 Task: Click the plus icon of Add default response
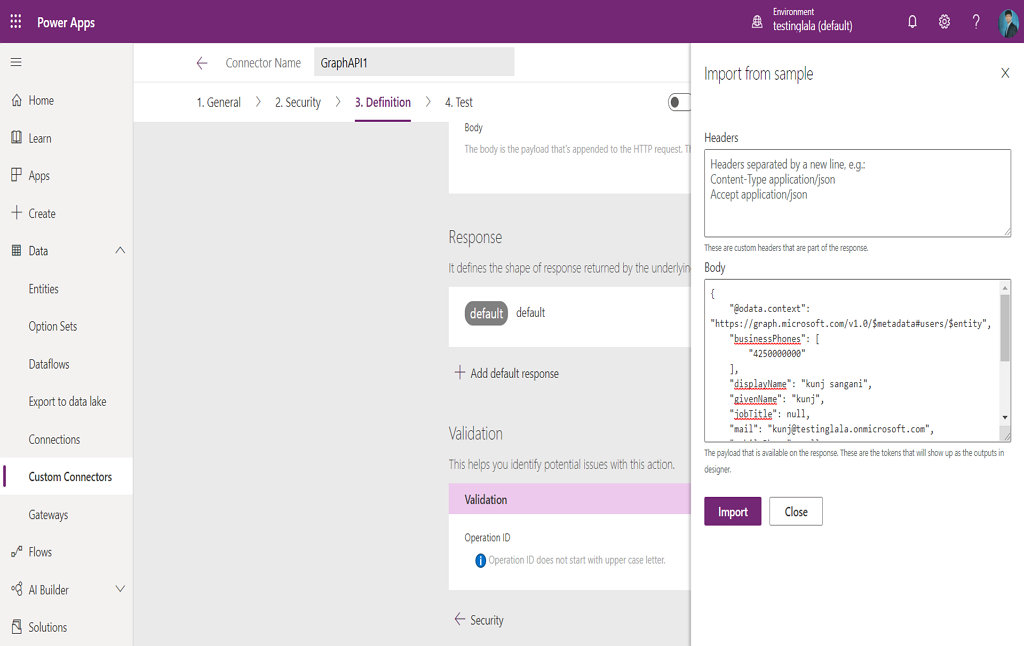pos(460,372)
